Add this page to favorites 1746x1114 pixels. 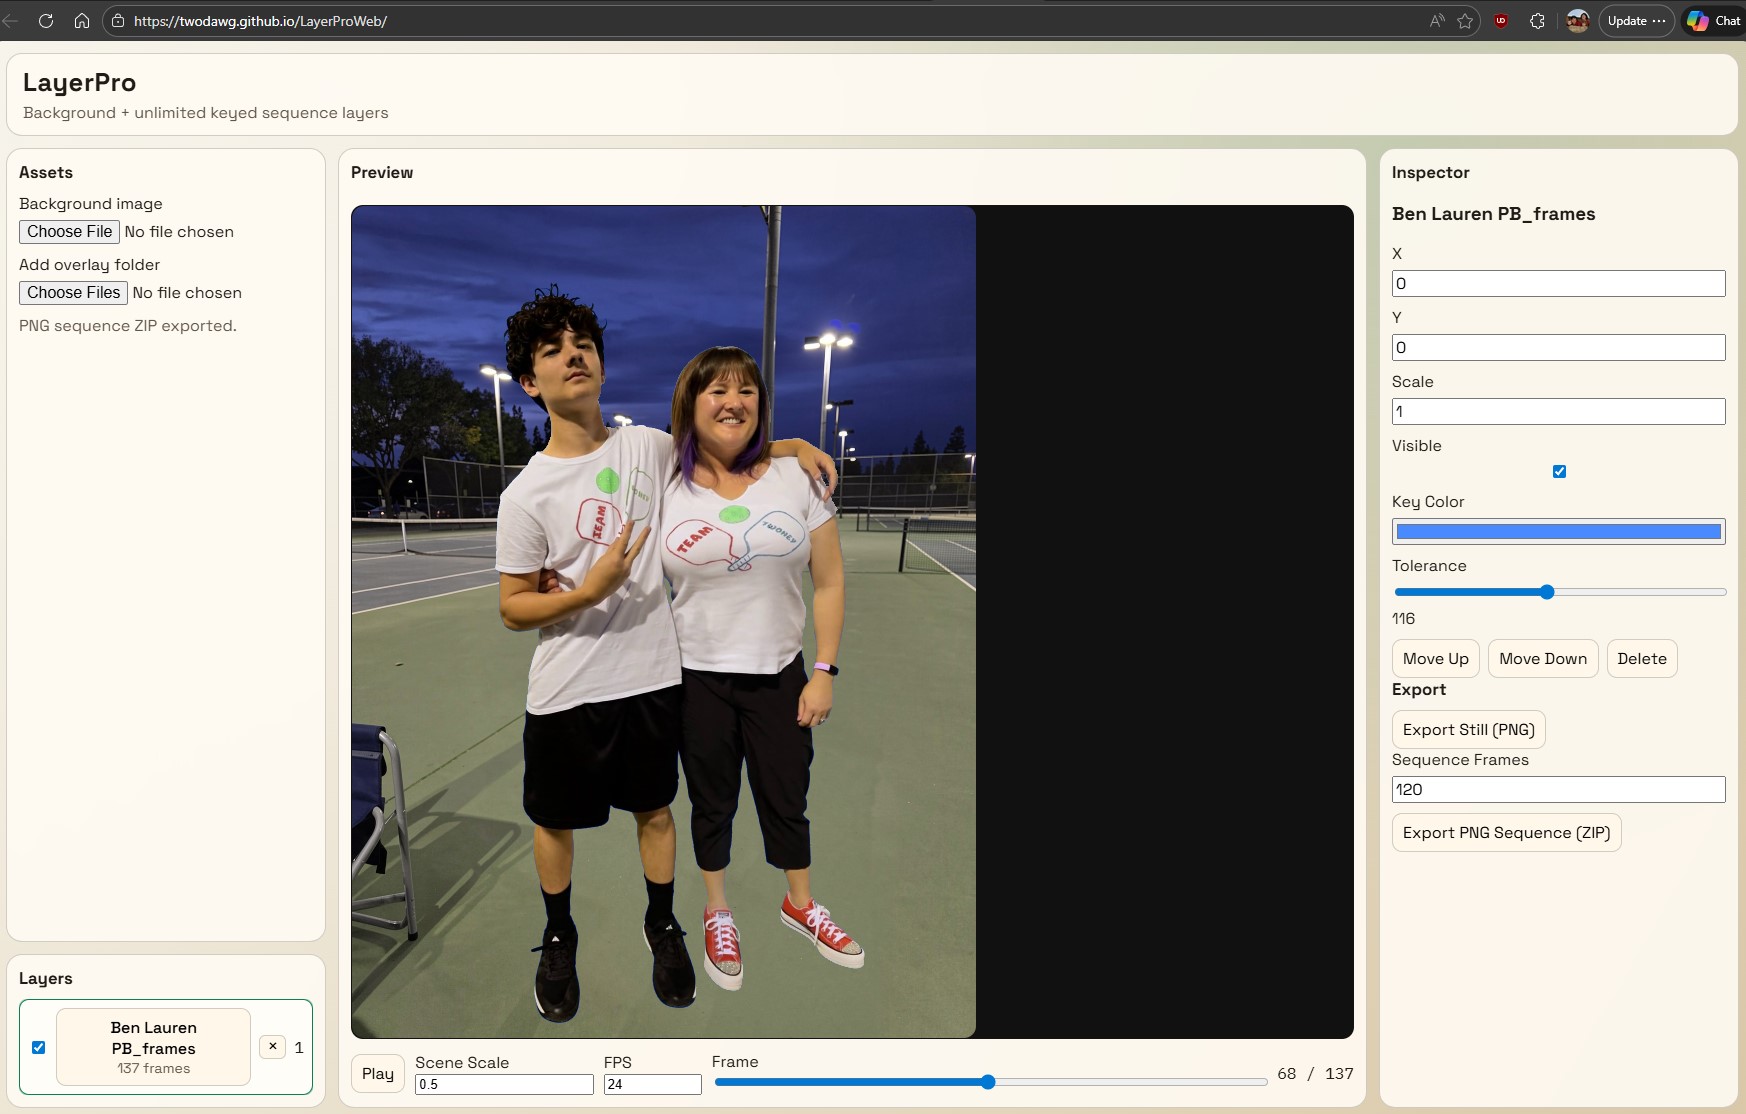pyautogui.click(x=1466, y=20)
